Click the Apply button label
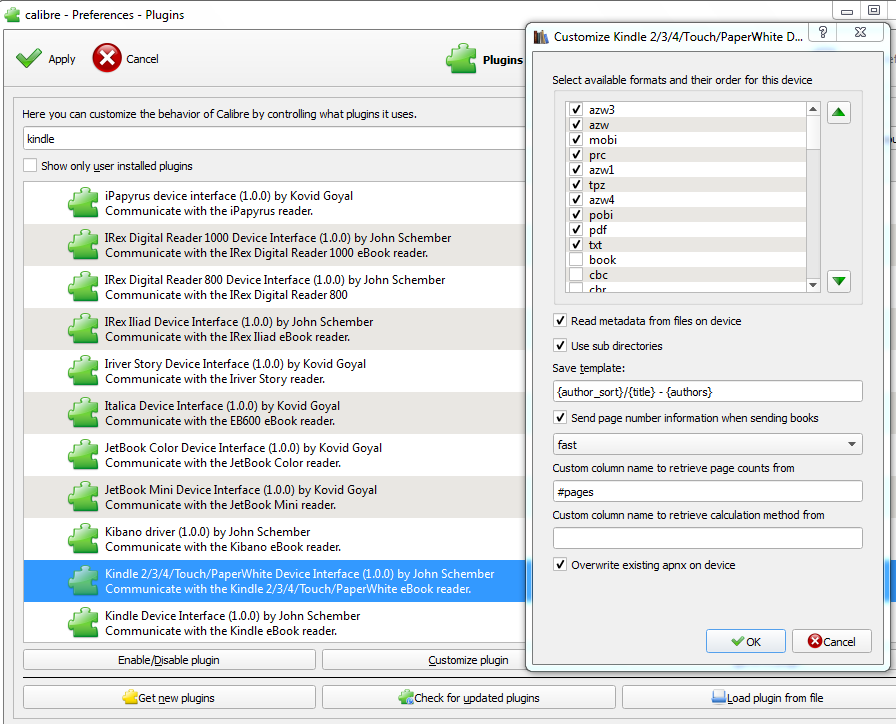Screen dimensions: 896x724 tap(62, 59)
